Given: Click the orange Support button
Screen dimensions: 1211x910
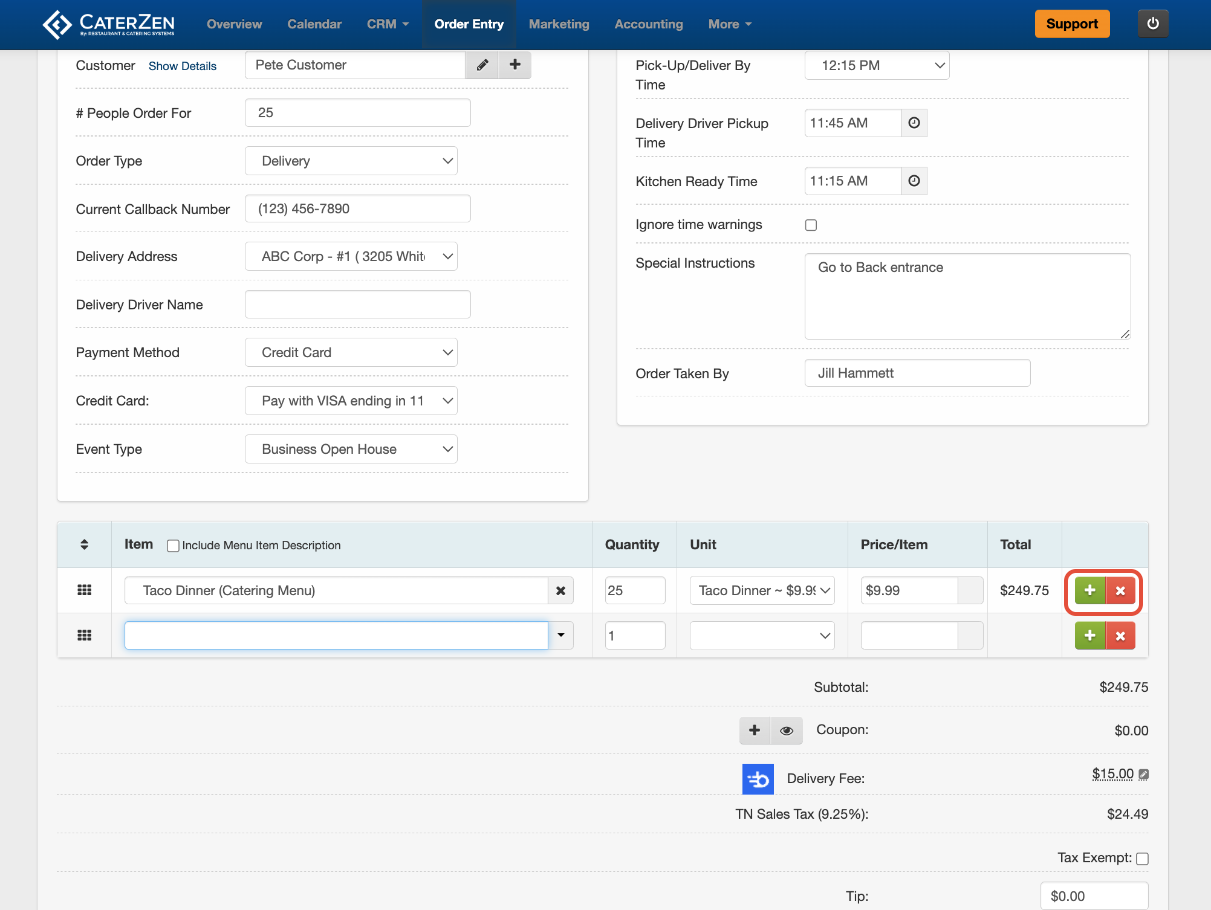Looking at the screenshot, I should click(1072, 24).
